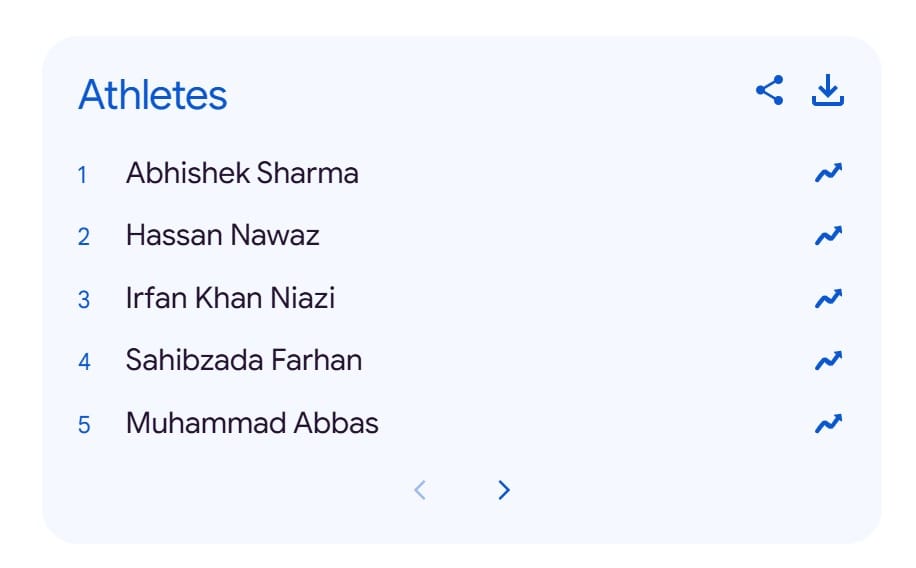Click trending icon beside Sahibzada Farhan

pos(828,360)
